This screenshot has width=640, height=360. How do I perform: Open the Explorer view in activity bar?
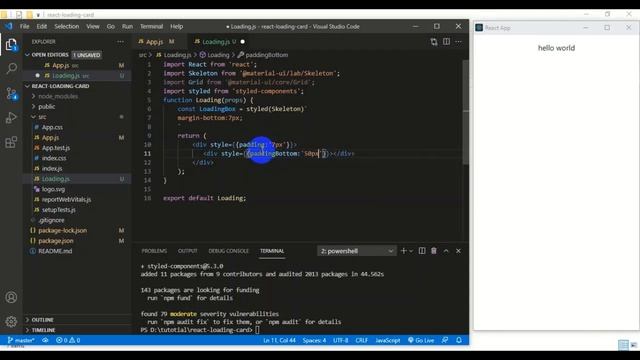[11, 44]
